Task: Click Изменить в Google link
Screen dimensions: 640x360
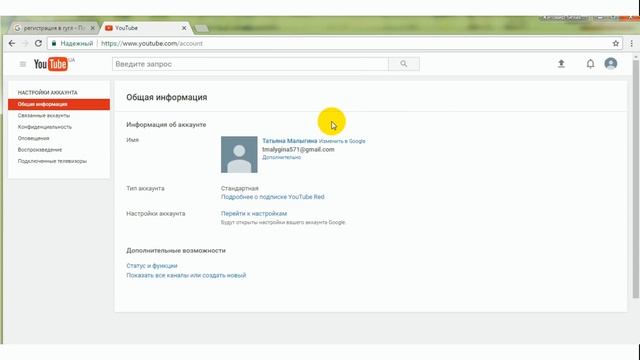Action: click(342, 141)
